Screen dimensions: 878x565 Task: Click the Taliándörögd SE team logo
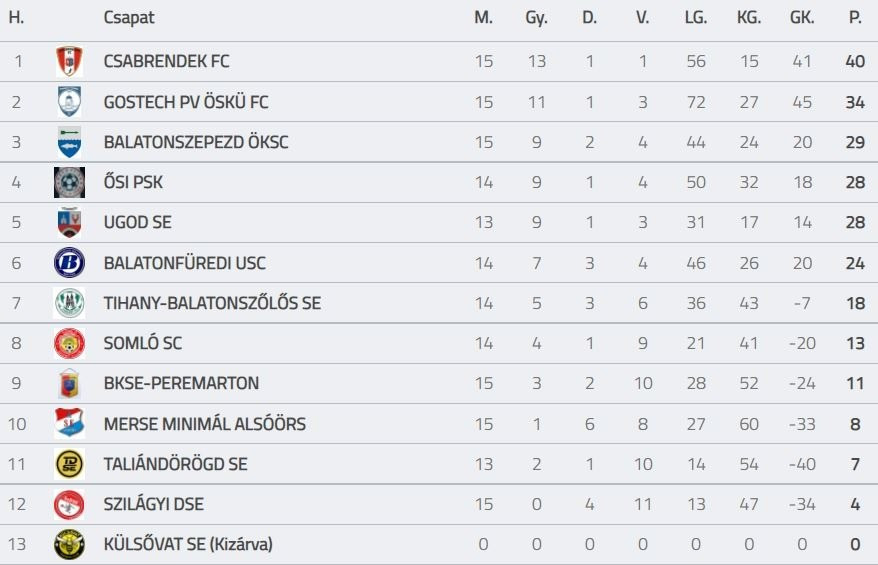point(69,464)
